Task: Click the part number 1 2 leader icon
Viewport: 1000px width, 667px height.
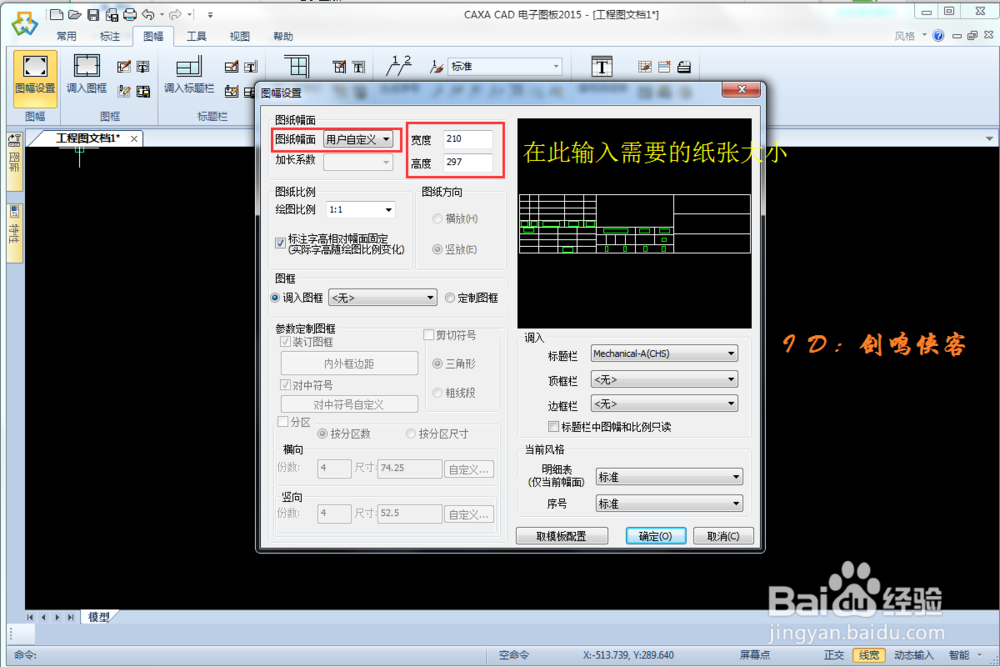Action: pyautogui.click(x=399, y=66)
